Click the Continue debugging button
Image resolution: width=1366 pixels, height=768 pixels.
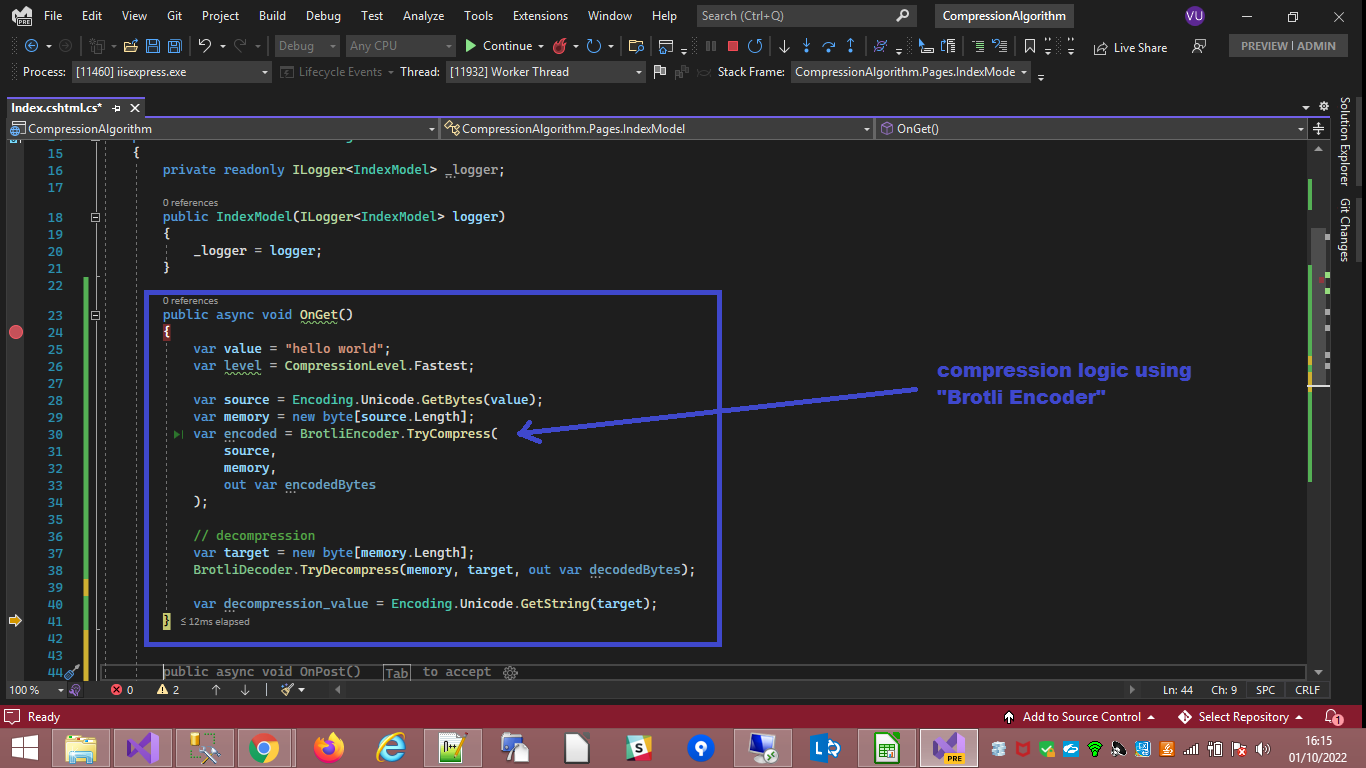coord(499,46)
